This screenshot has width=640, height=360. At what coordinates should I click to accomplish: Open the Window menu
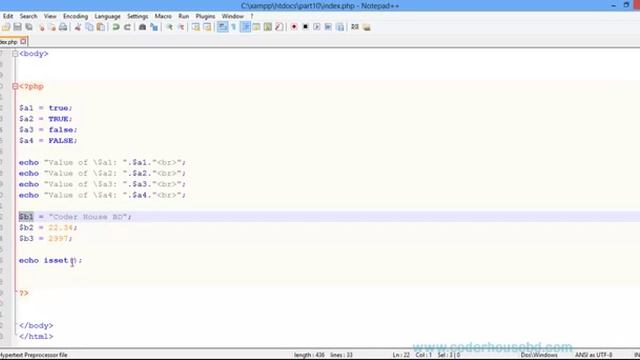233,16
